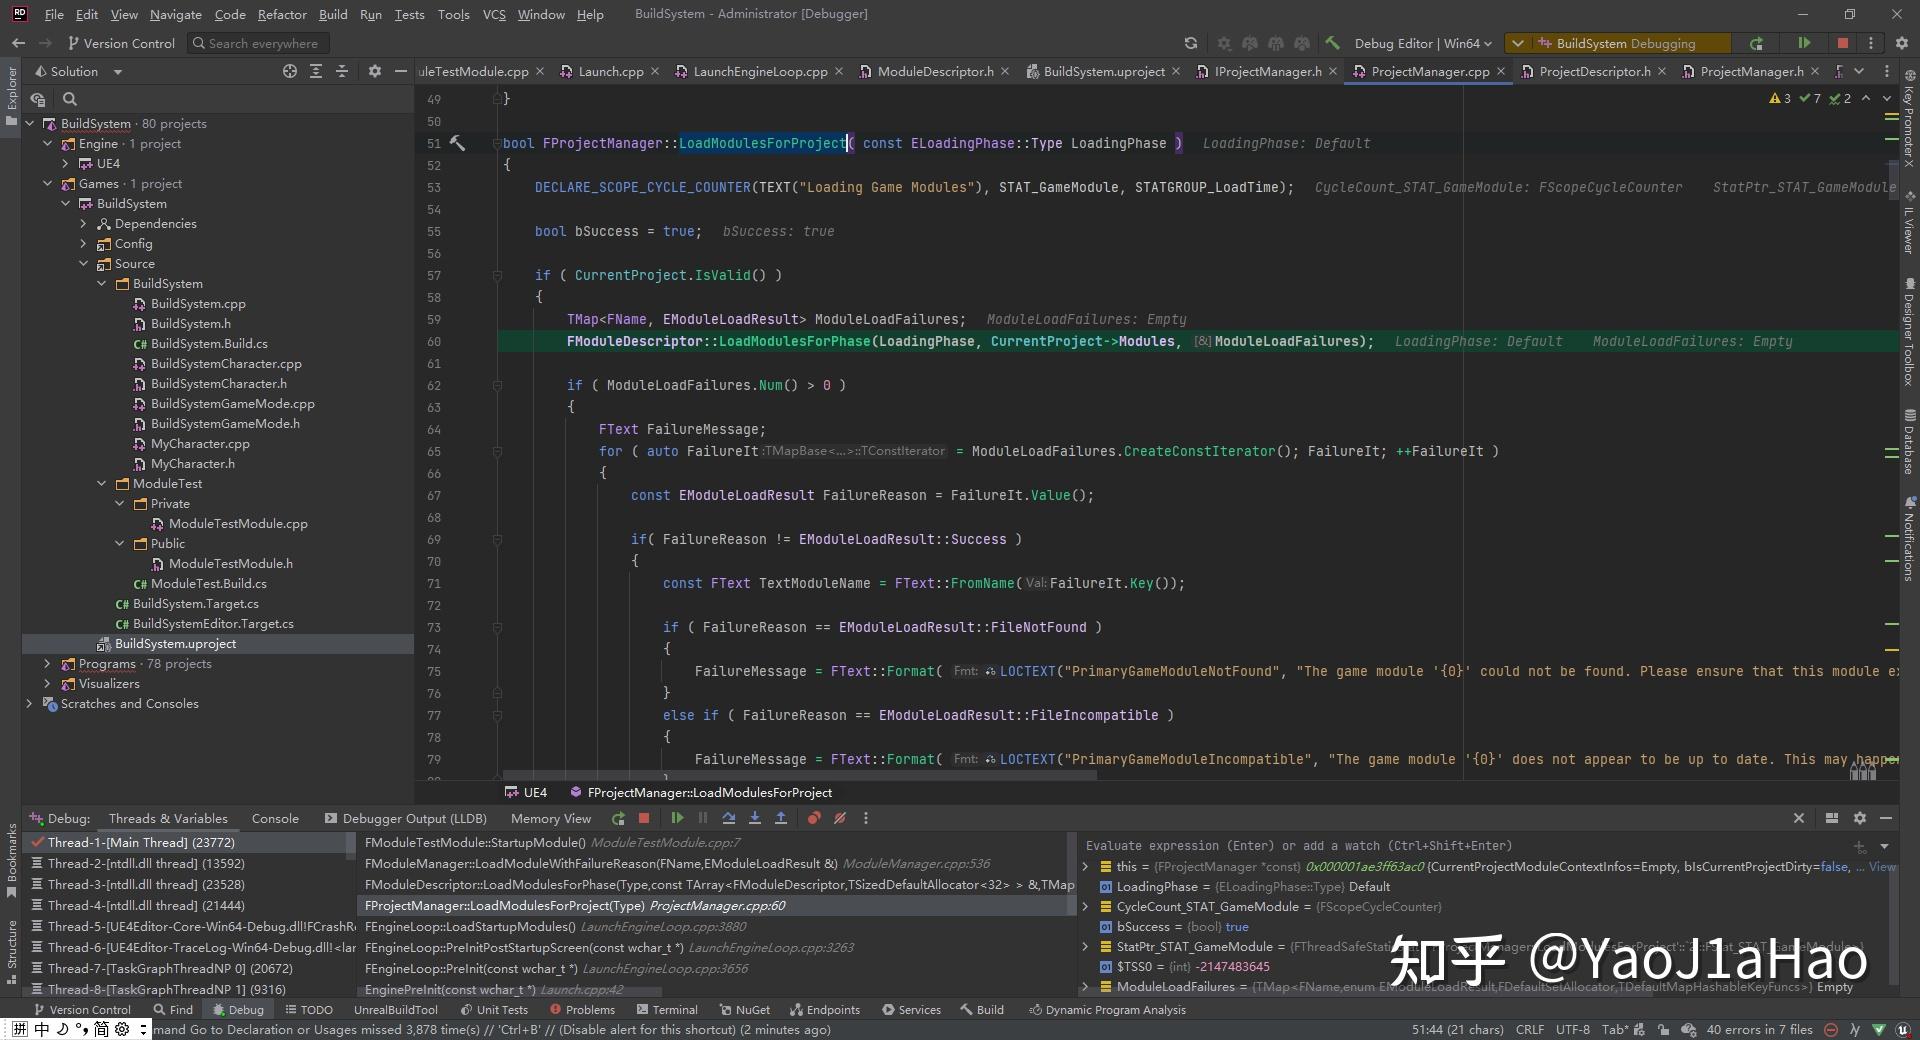Stop the debugging session
Image resolution: width=1920 pixels, height=1040 pixels.
(644, 818)
